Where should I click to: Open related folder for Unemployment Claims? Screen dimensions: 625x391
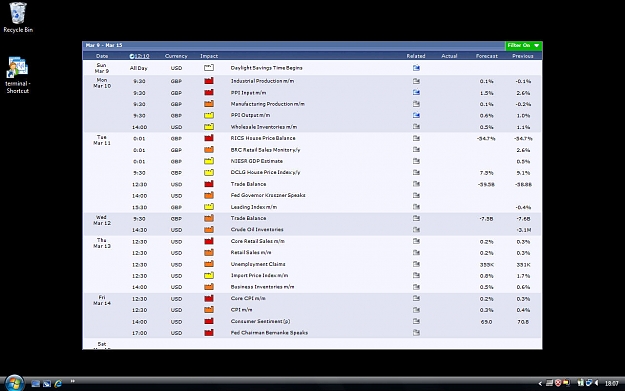click(416, 264)
